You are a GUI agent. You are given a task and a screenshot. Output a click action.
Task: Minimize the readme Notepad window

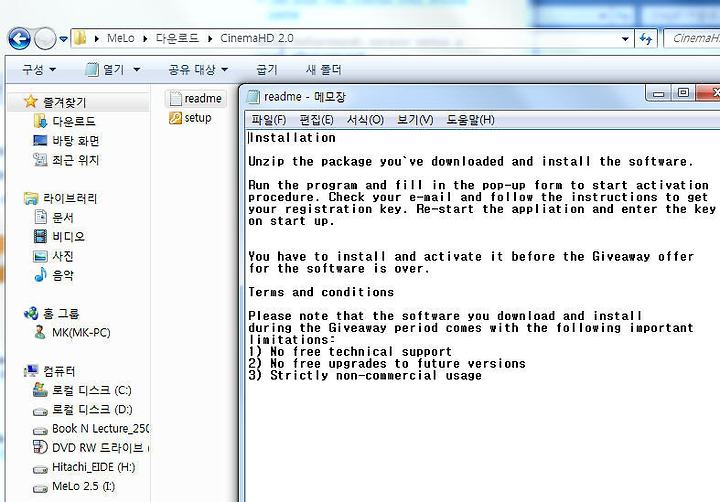658,93
